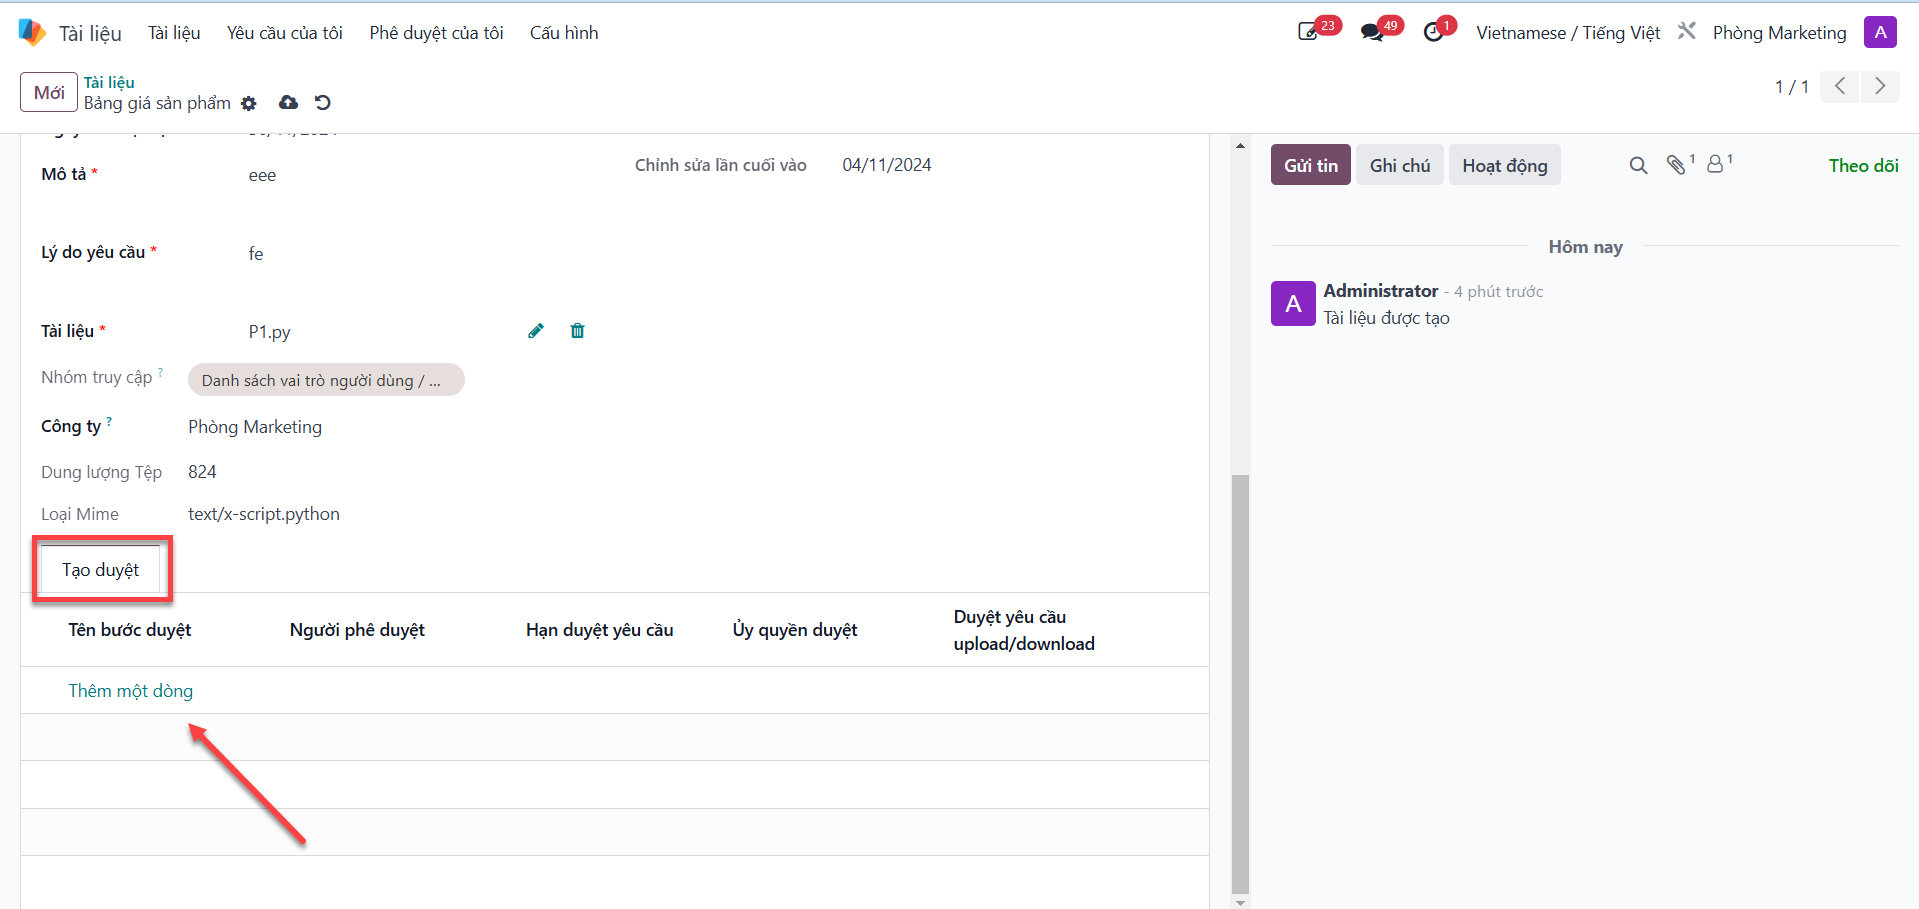Open the clock activity icon with badge 1
Screen dimensions: 1919x909
point(1433,32)
